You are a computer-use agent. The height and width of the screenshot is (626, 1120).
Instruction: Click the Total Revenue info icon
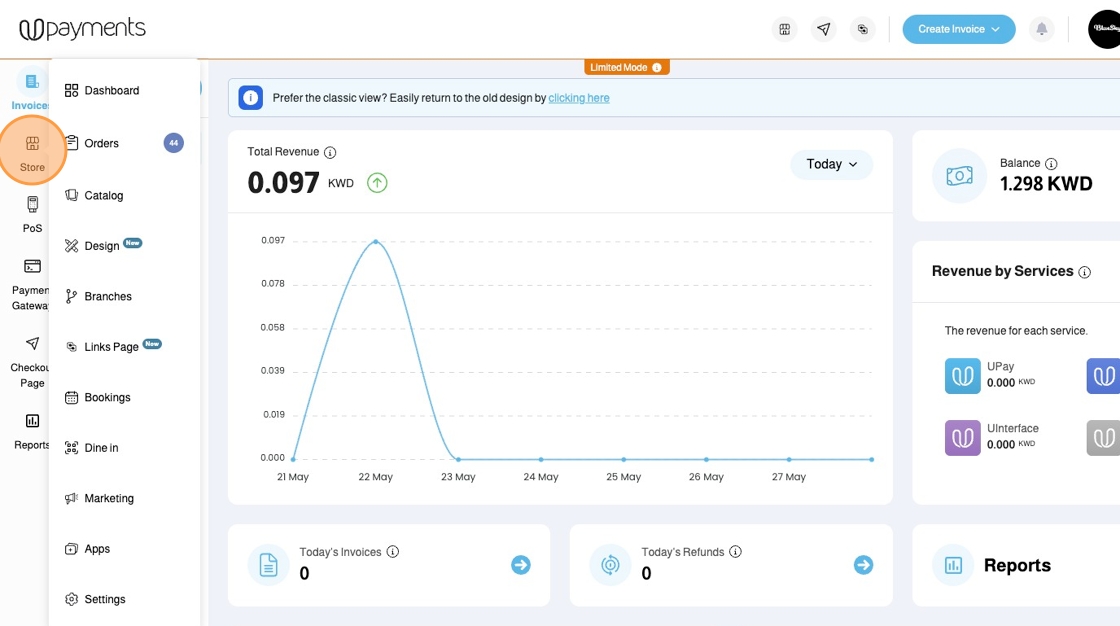[330, 152]
